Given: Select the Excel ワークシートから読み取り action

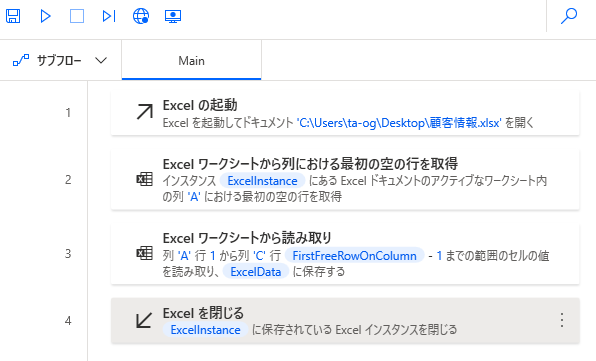Looking at the screenshot, I should click(x=345, y=254).
